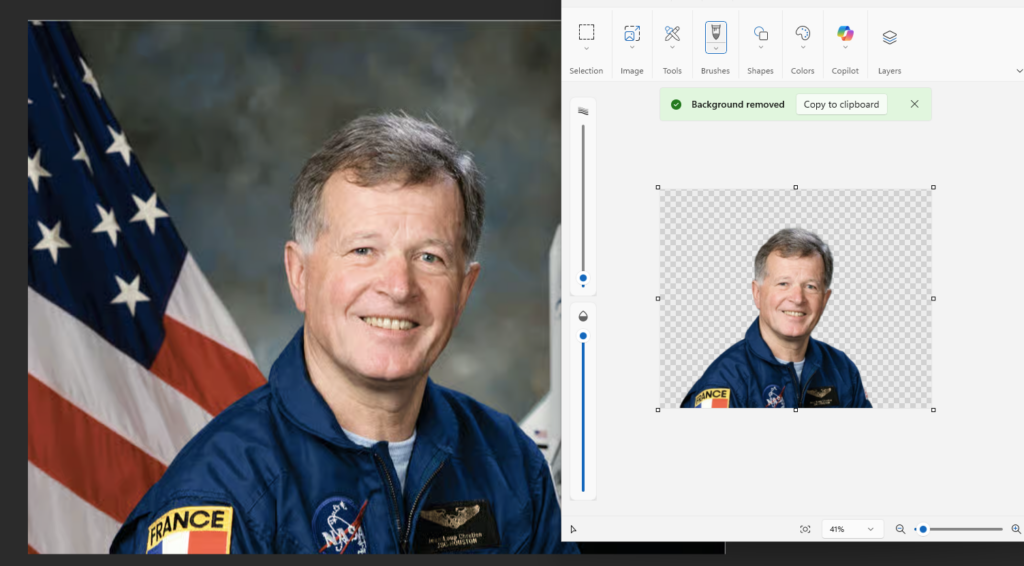Click the Tools pencil and brush icon
Image resolution: width=1024 pixels, height=566 pixels.
(x=672, y=33)
